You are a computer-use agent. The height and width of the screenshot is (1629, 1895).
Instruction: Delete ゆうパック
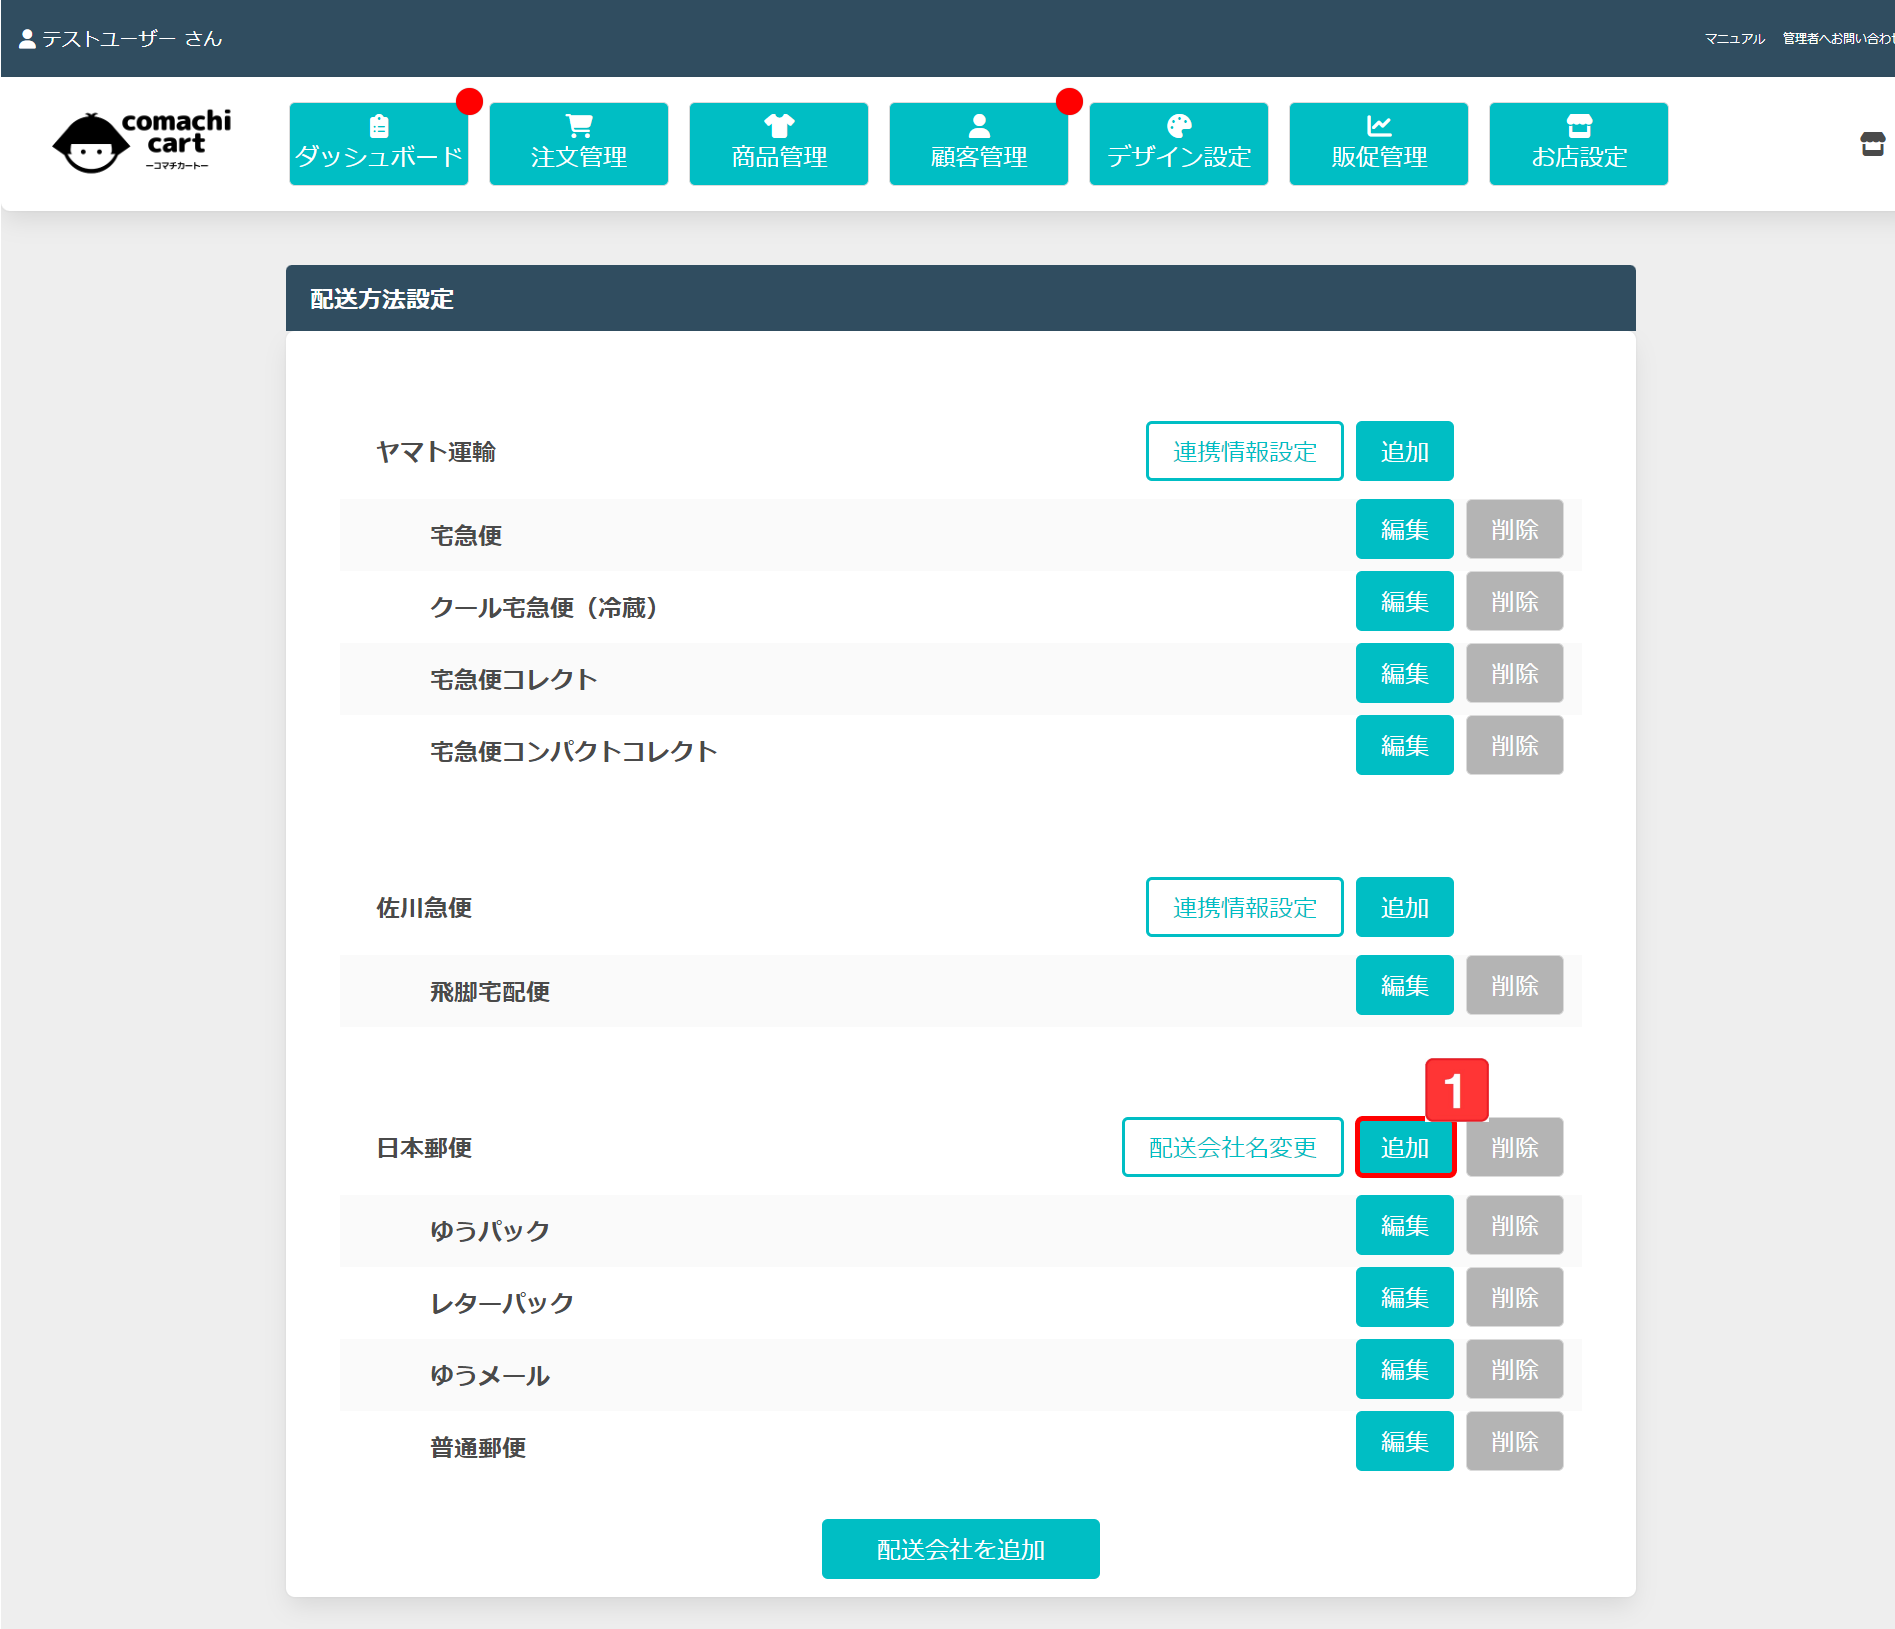(x=1515, y=1225)
